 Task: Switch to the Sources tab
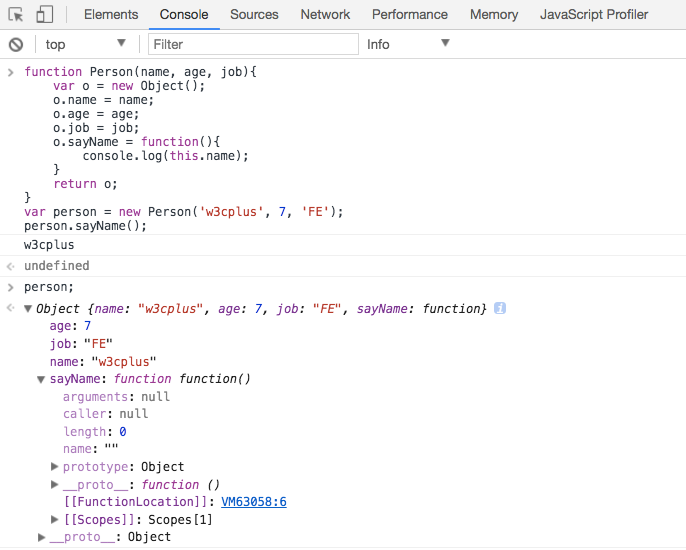coord(254,14)
